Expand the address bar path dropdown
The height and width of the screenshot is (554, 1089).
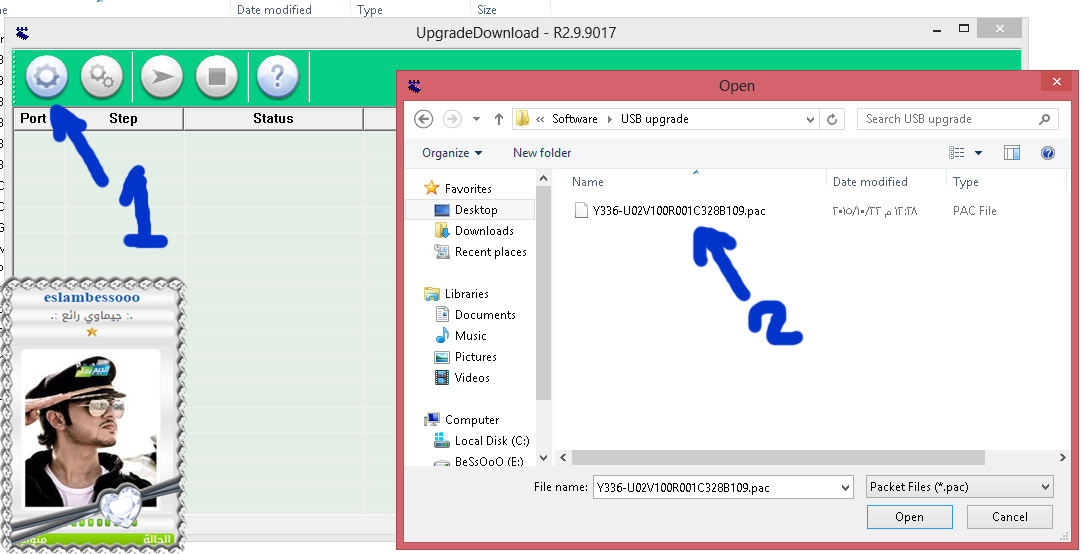(810, 119)
